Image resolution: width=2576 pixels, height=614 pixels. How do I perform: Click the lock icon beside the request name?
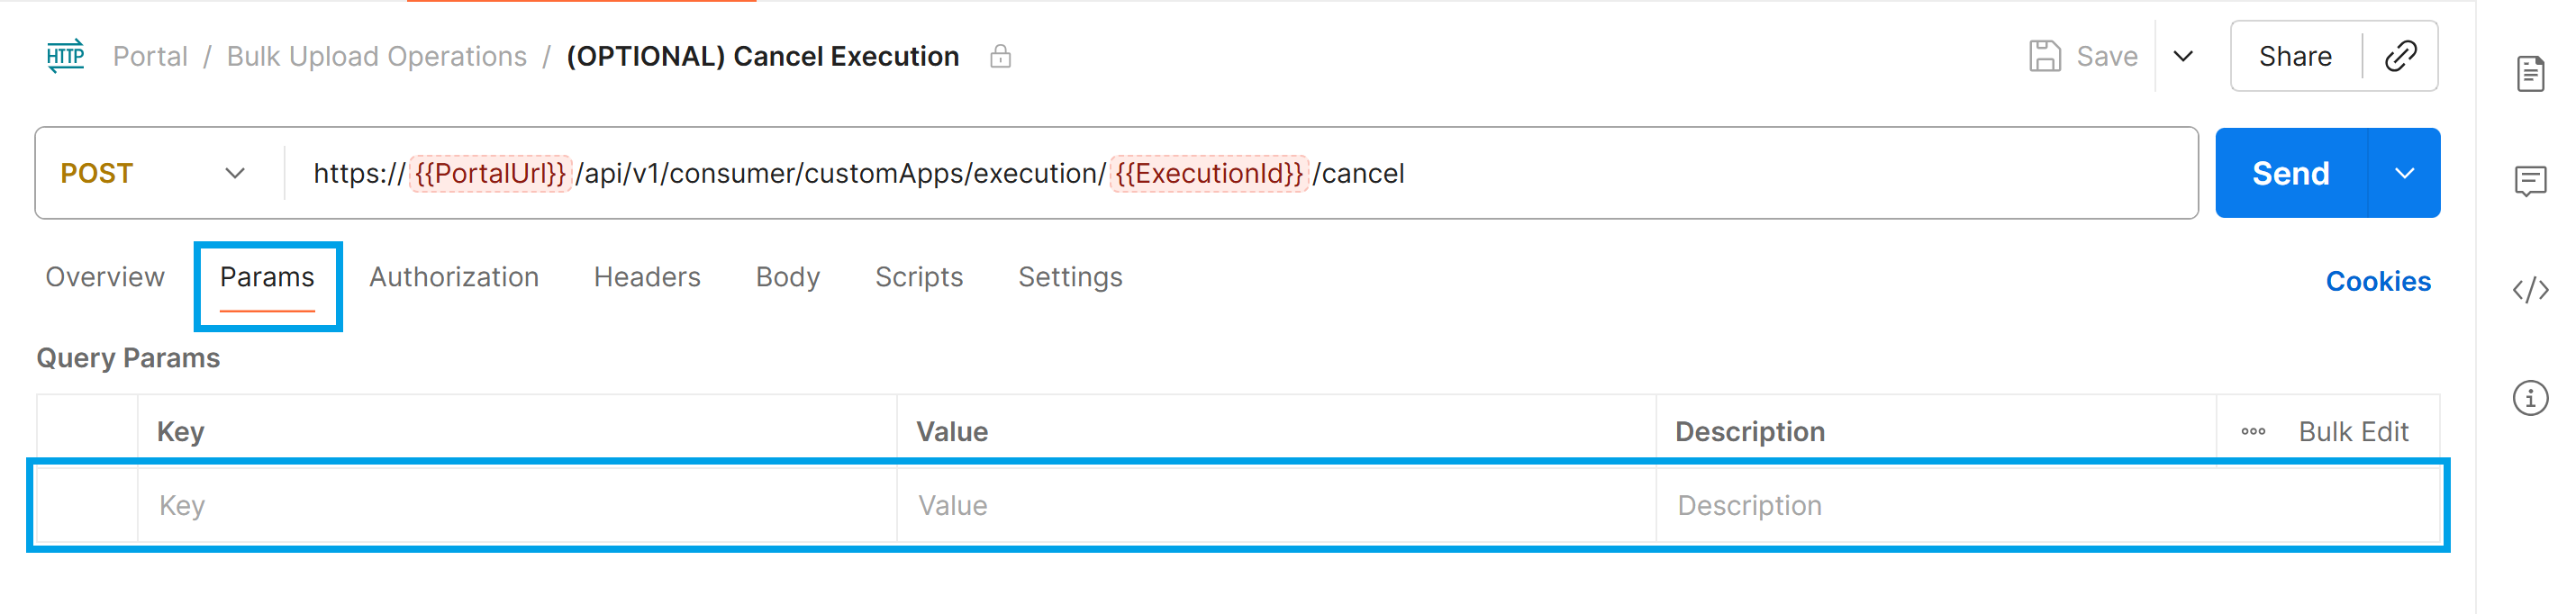click(x=1001, y=56)
